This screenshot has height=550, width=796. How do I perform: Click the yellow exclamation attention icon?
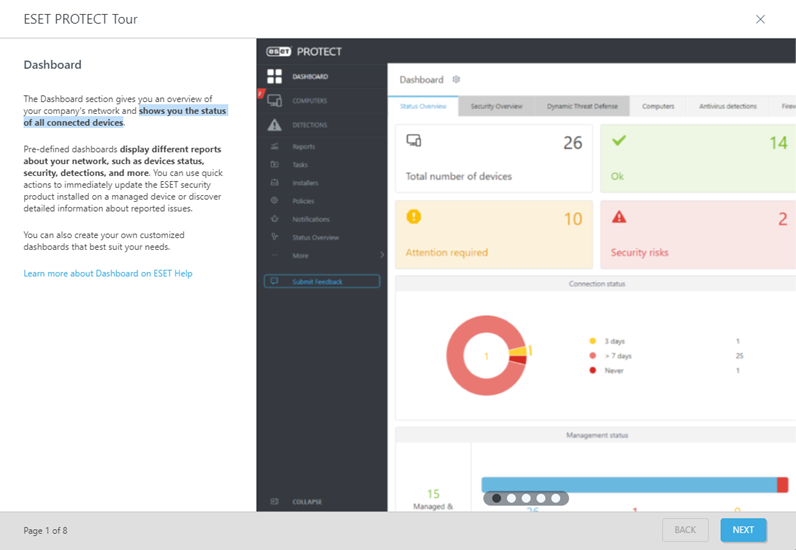[414, 217]
